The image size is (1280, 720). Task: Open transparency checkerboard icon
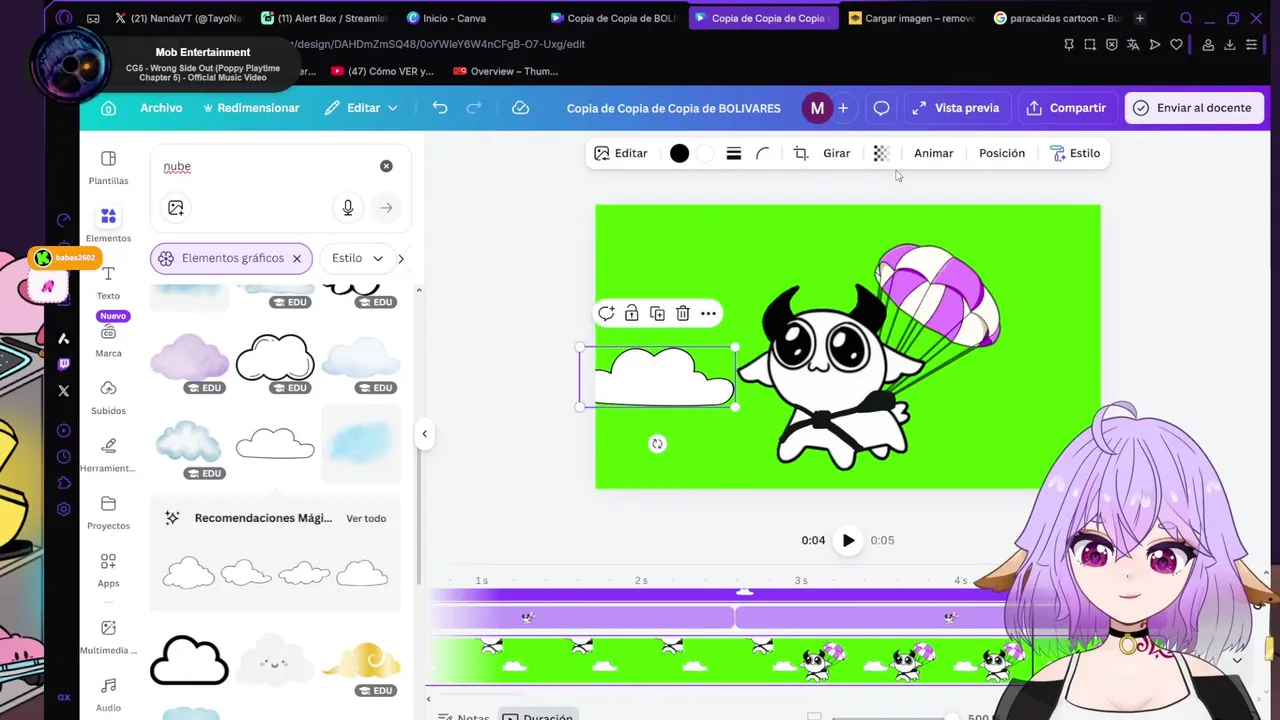point(881,153)
